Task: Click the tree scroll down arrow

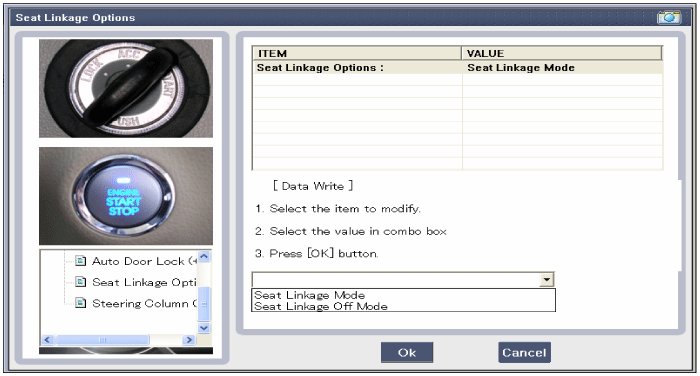Action: [x=204, y=328]
